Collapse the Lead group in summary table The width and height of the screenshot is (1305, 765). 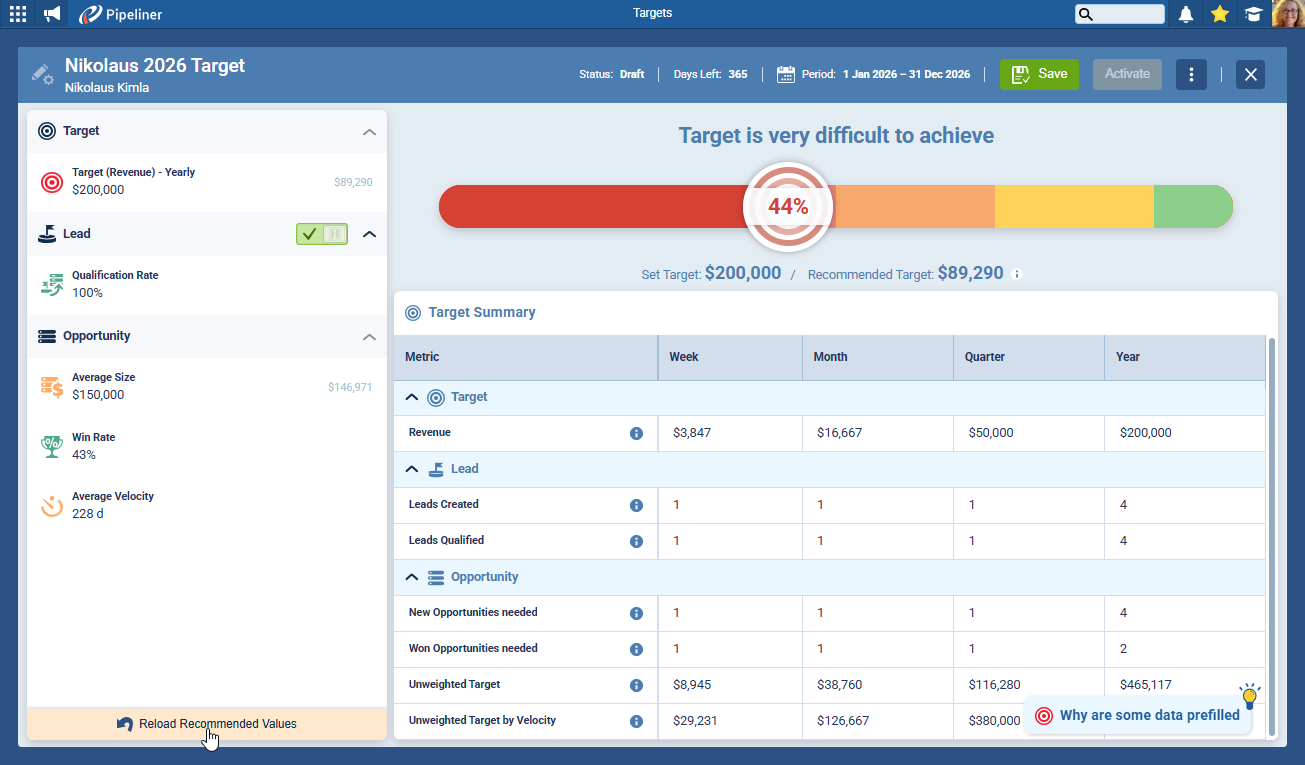411,469
